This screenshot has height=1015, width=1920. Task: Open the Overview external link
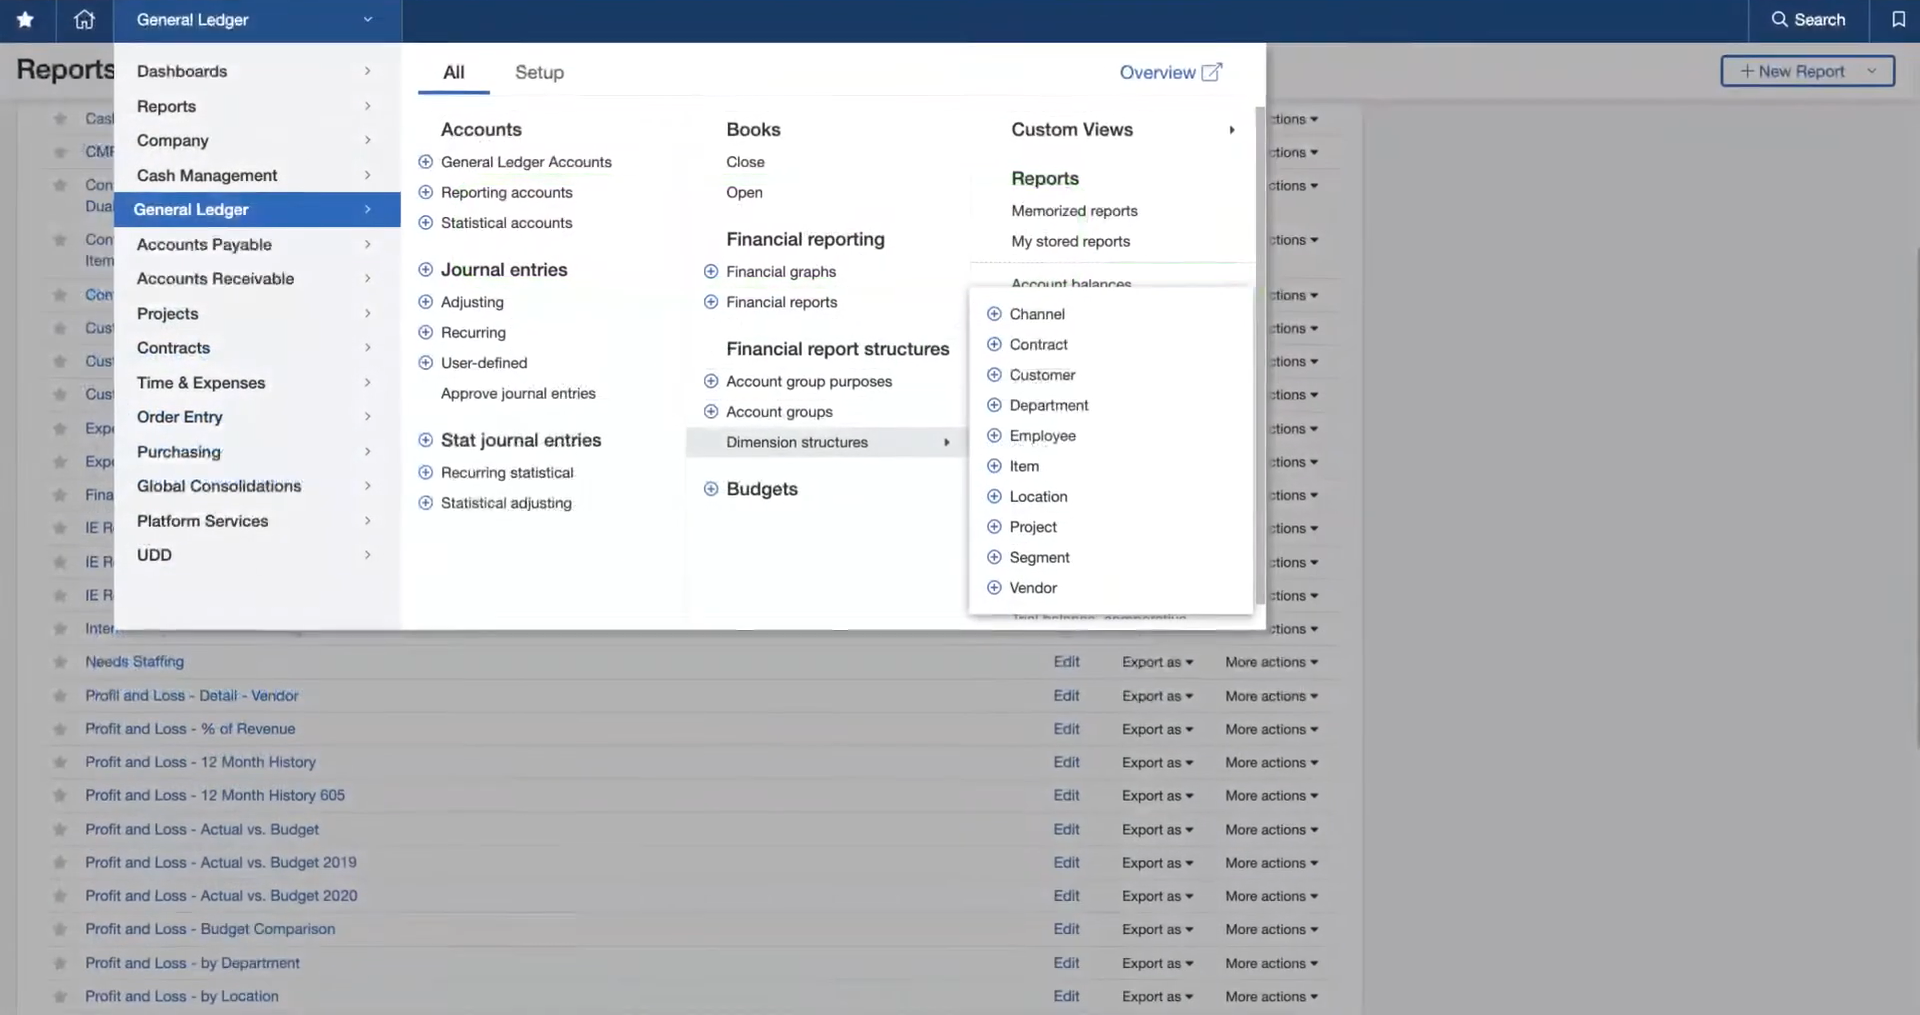tap(1170, 72)
